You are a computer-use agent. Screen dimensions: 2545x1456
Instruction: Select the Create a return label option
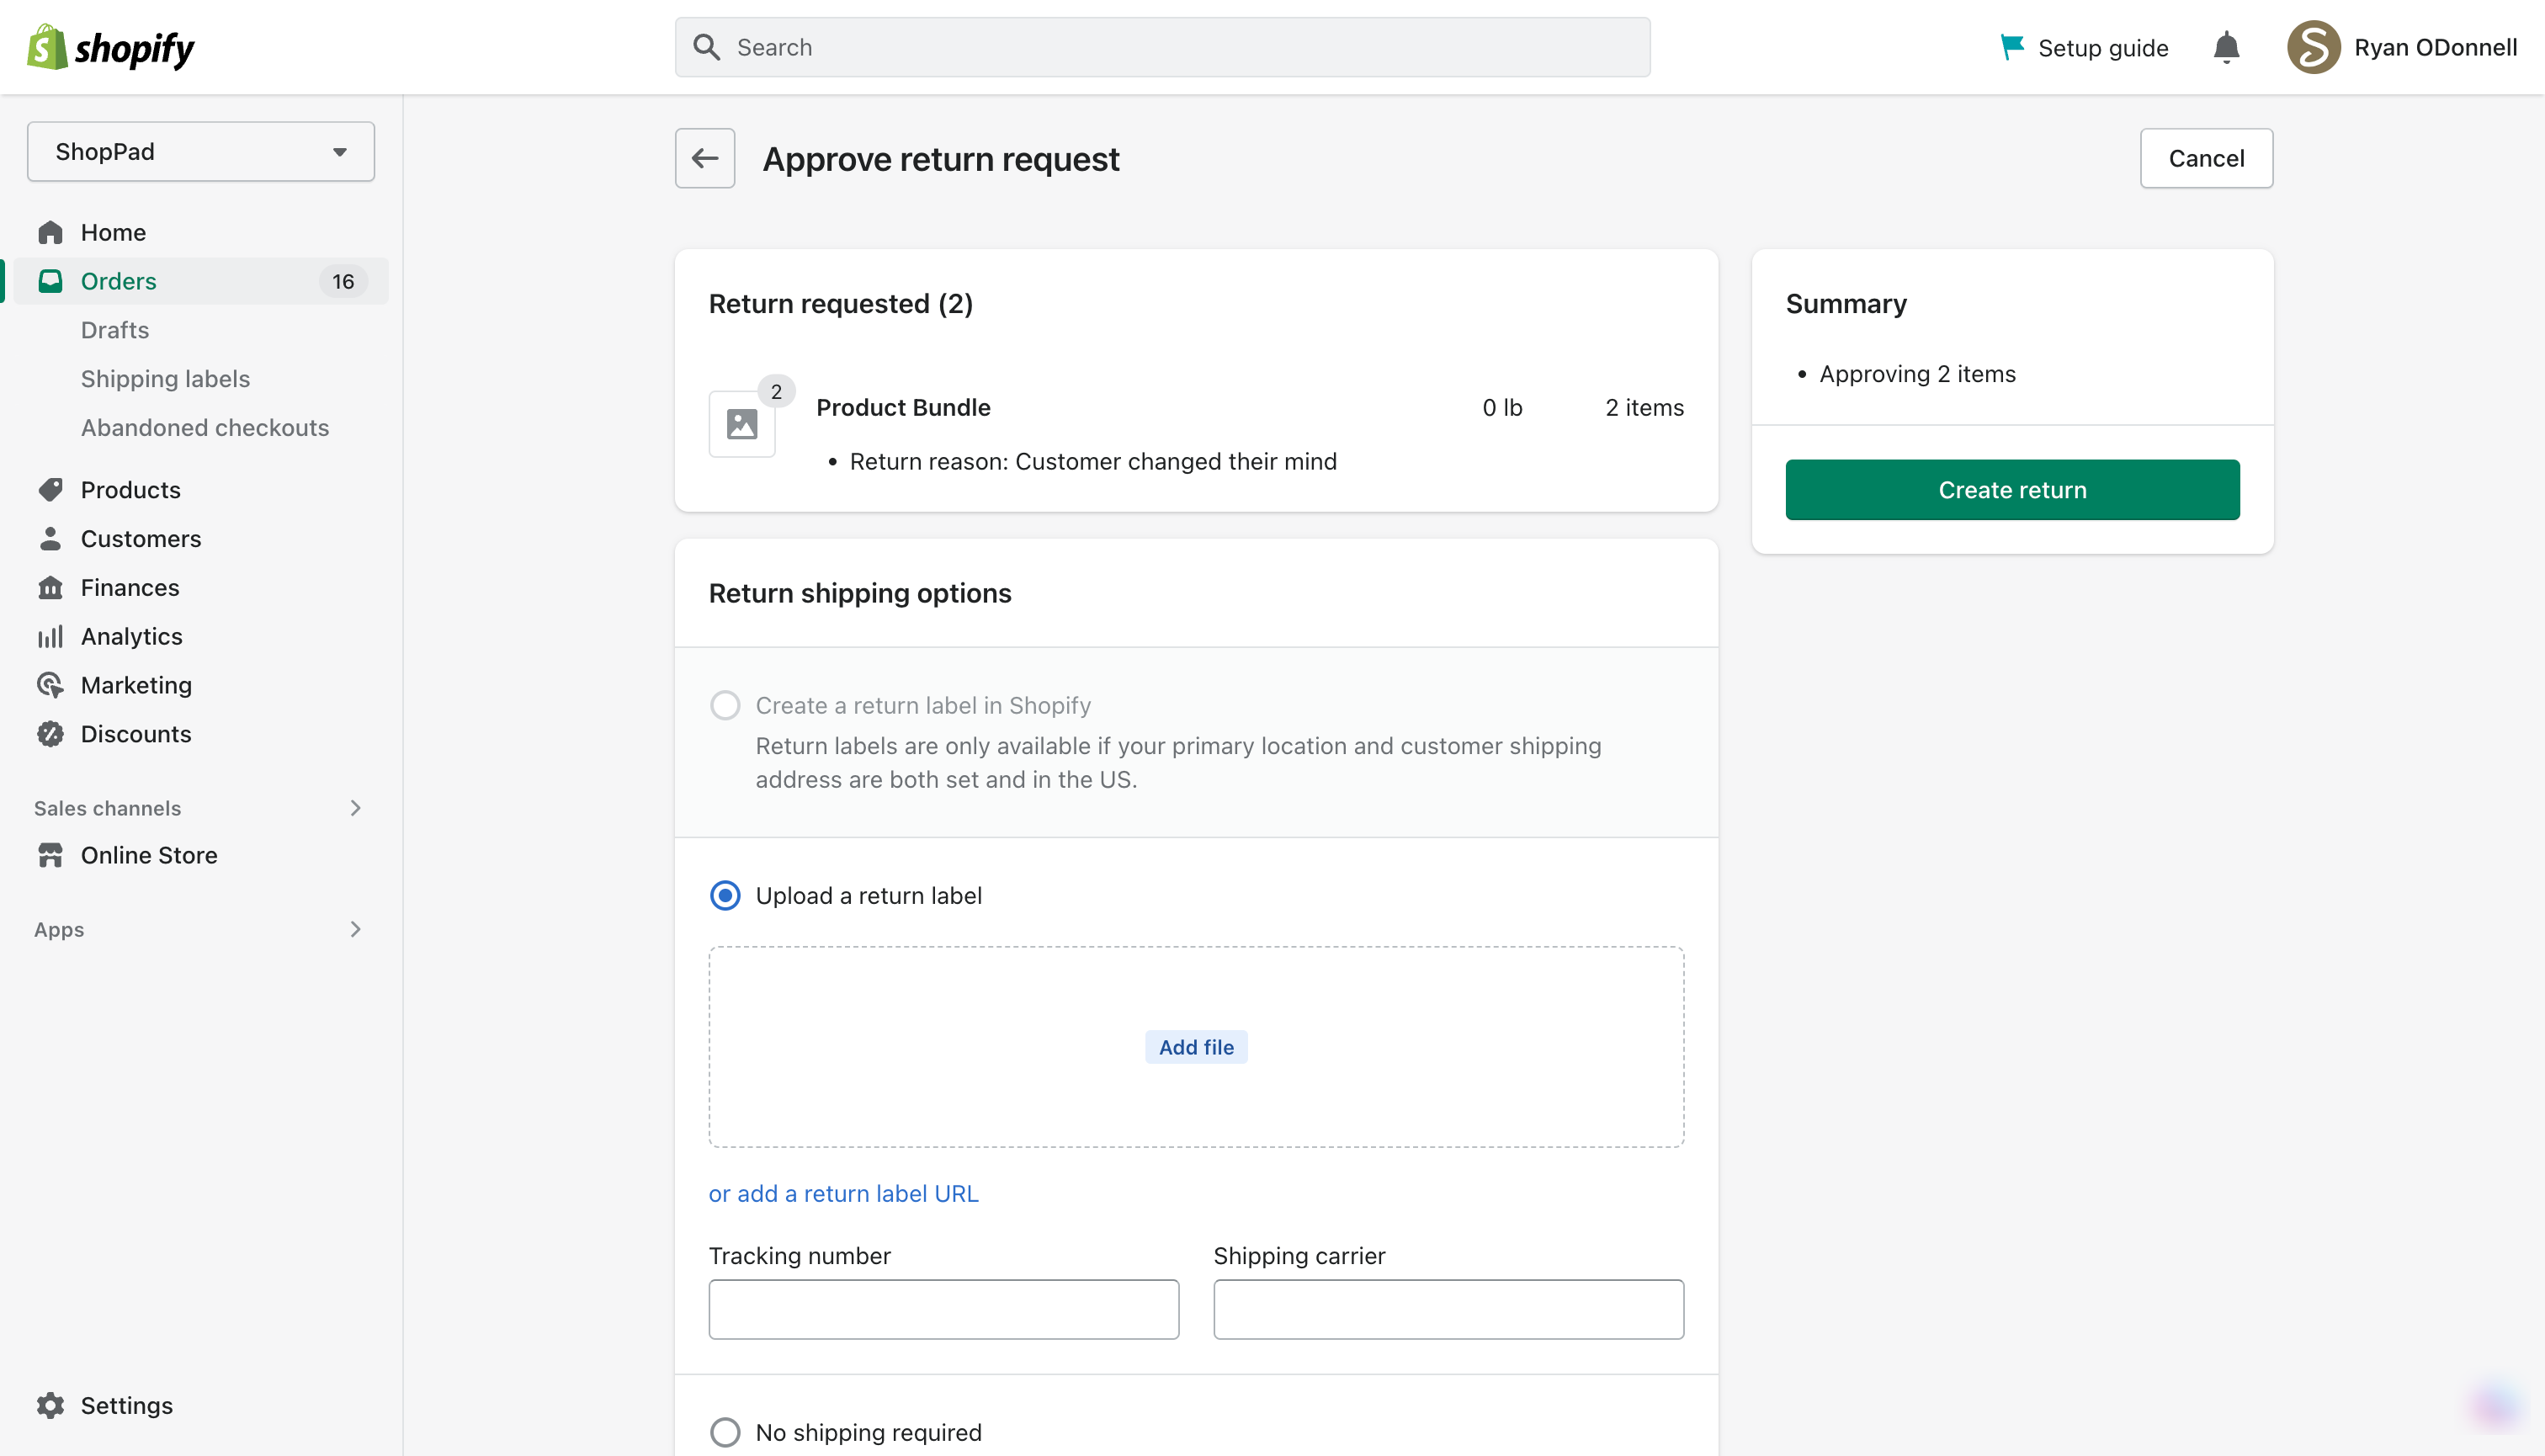(x=724, y=704)
